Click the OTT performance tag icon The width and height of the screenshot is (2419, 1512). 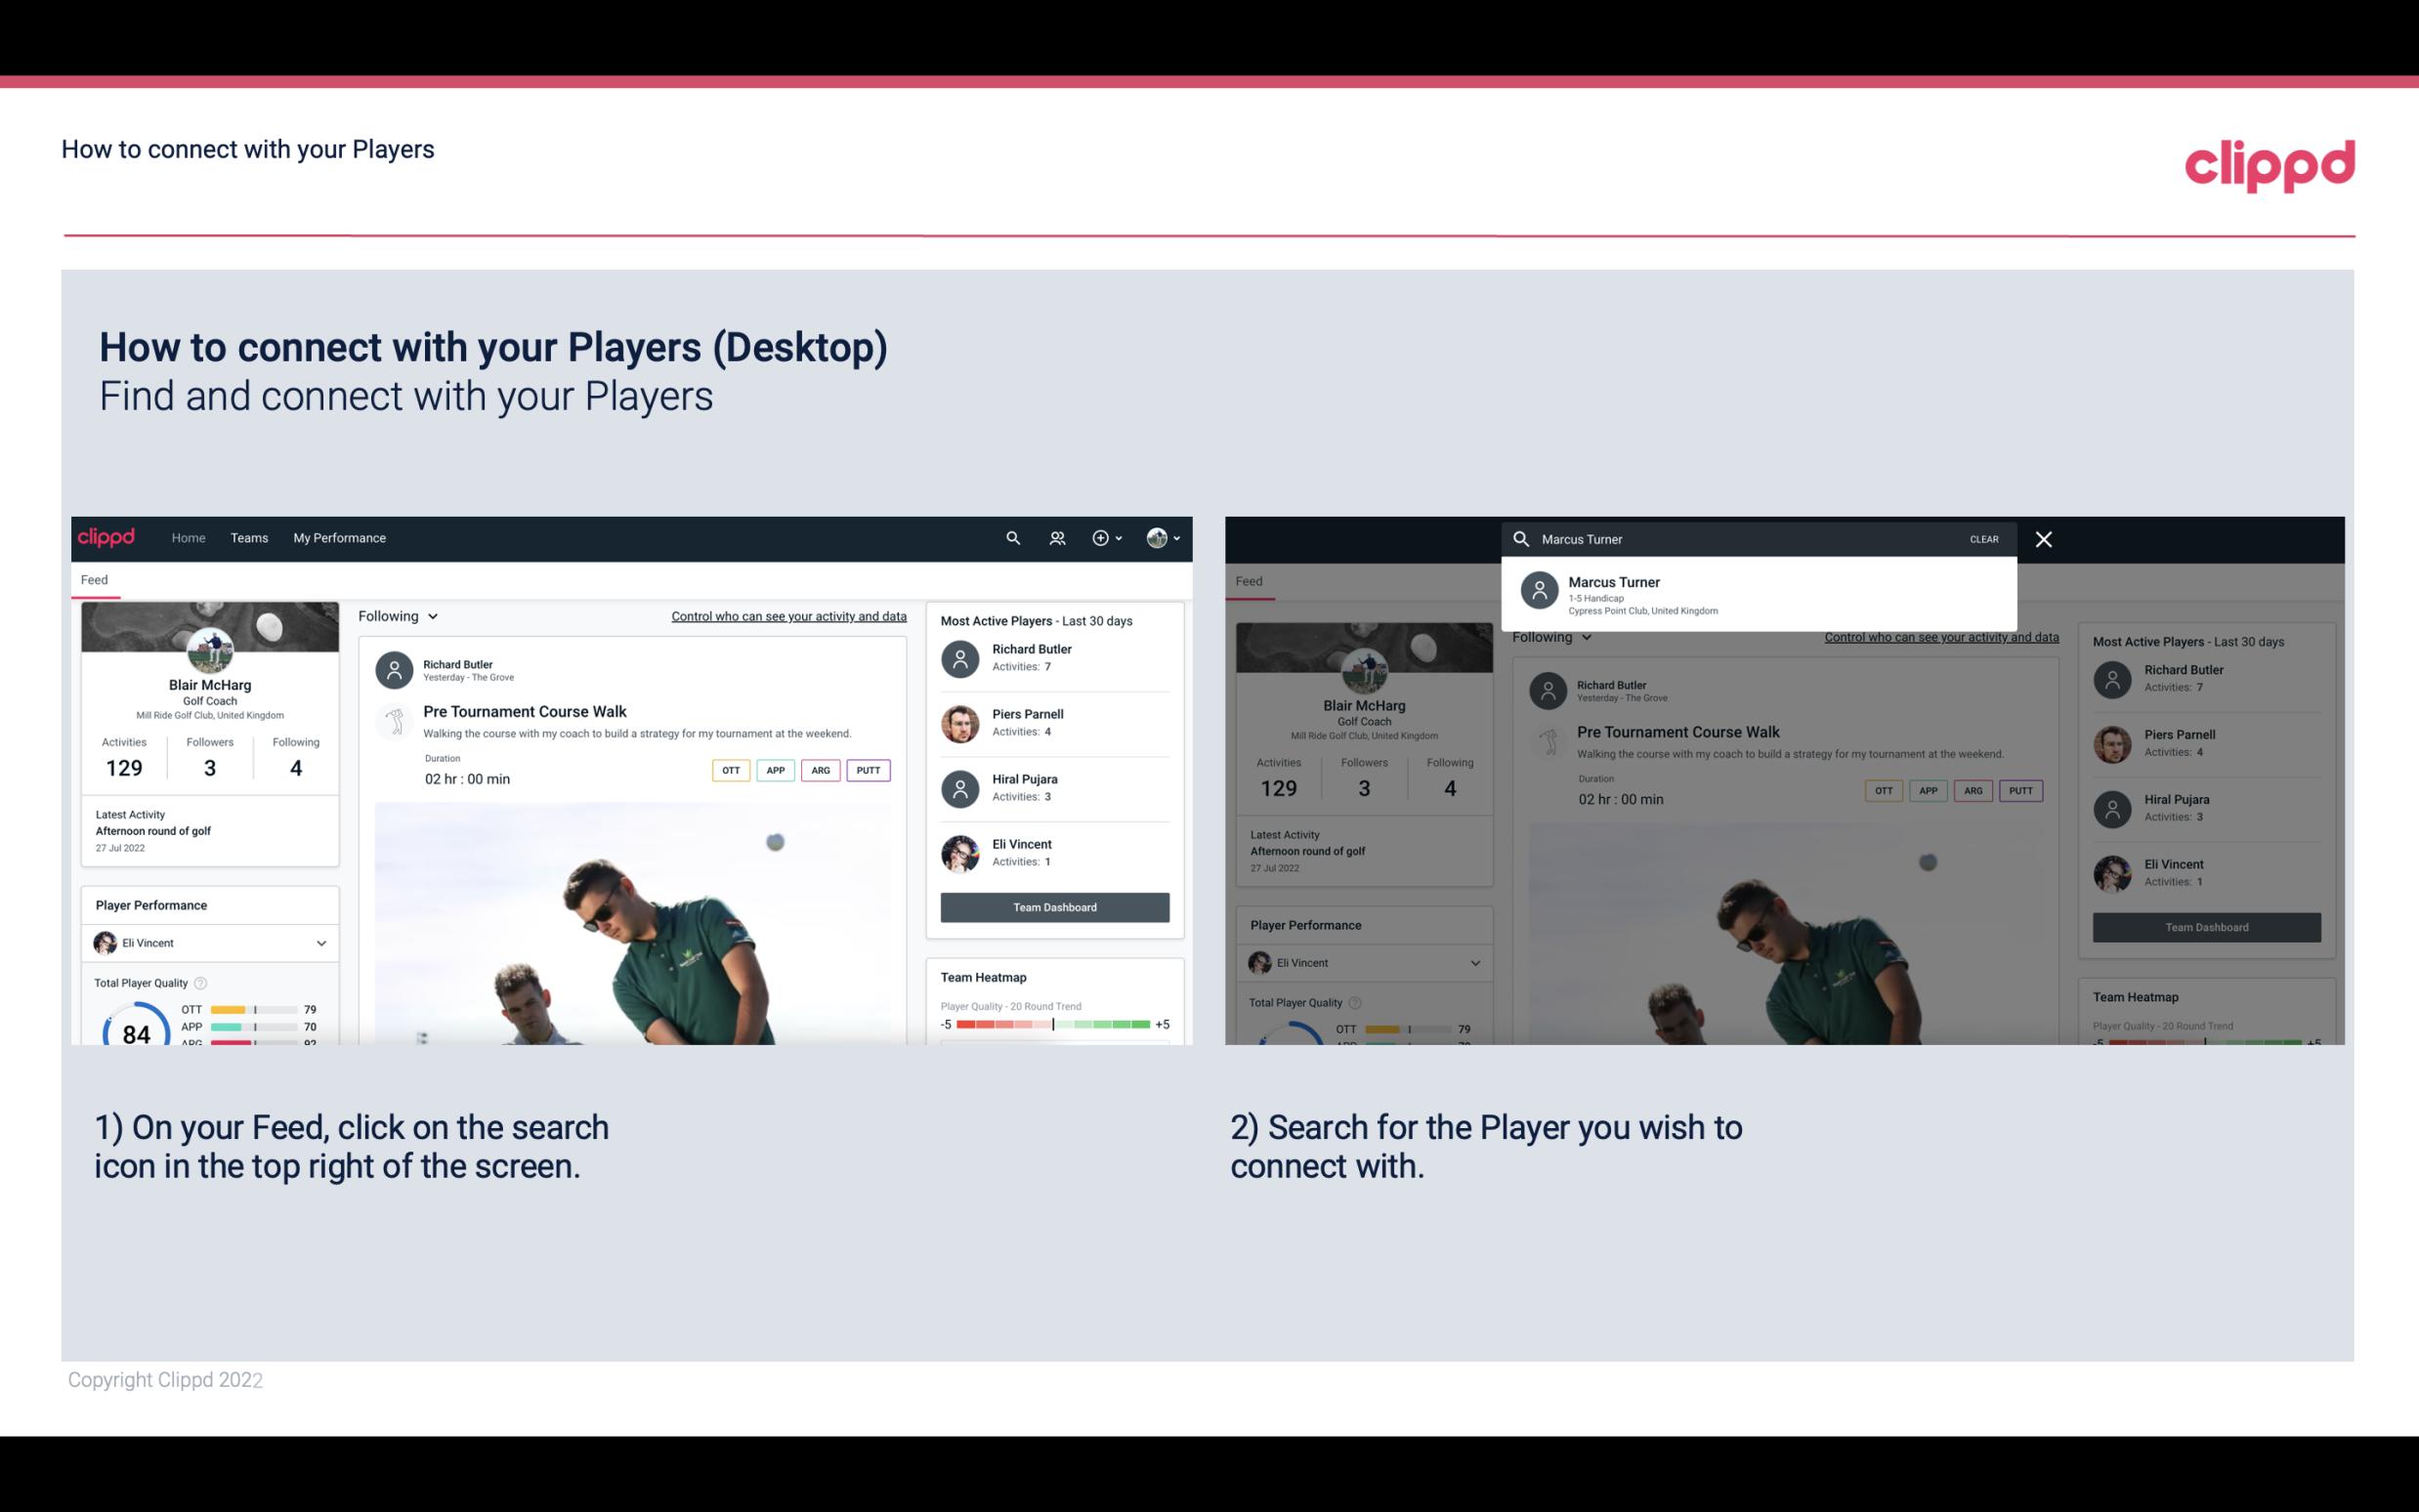pyautogui.click(x=728, y=770)
